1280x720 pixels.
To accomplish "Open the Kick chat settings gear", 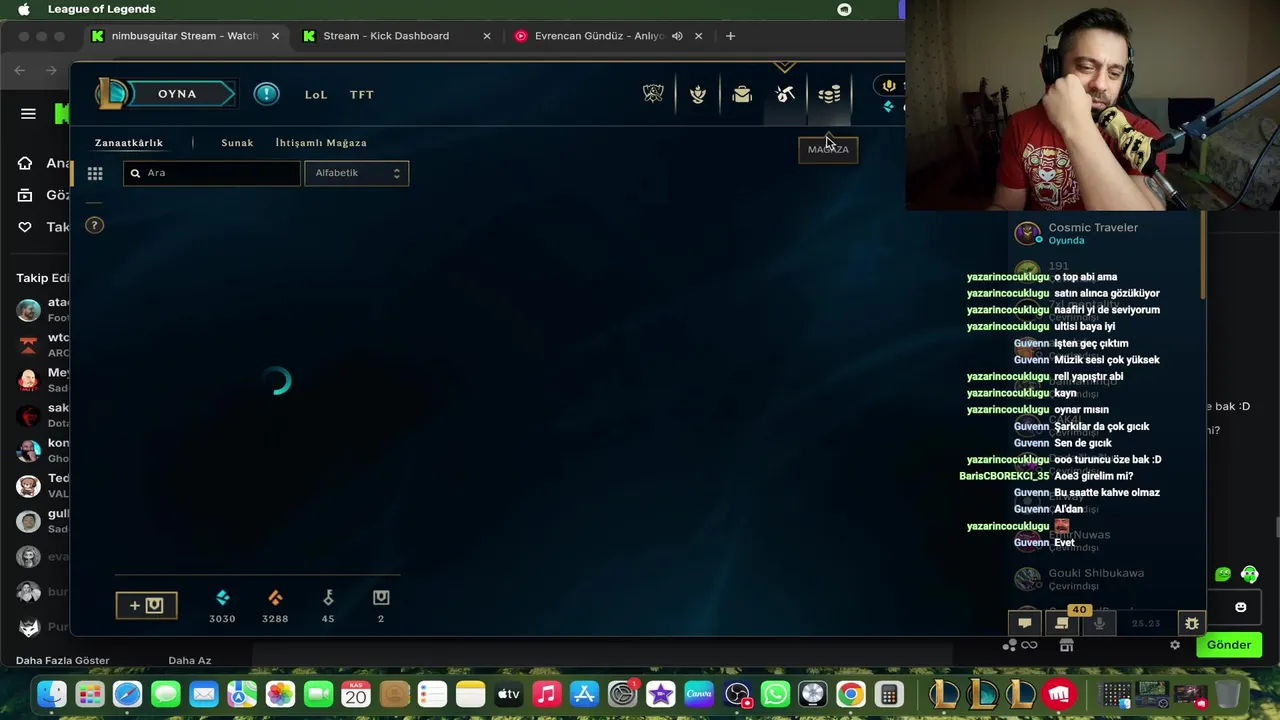I will pyautogui.click(x=1175, y=645).
